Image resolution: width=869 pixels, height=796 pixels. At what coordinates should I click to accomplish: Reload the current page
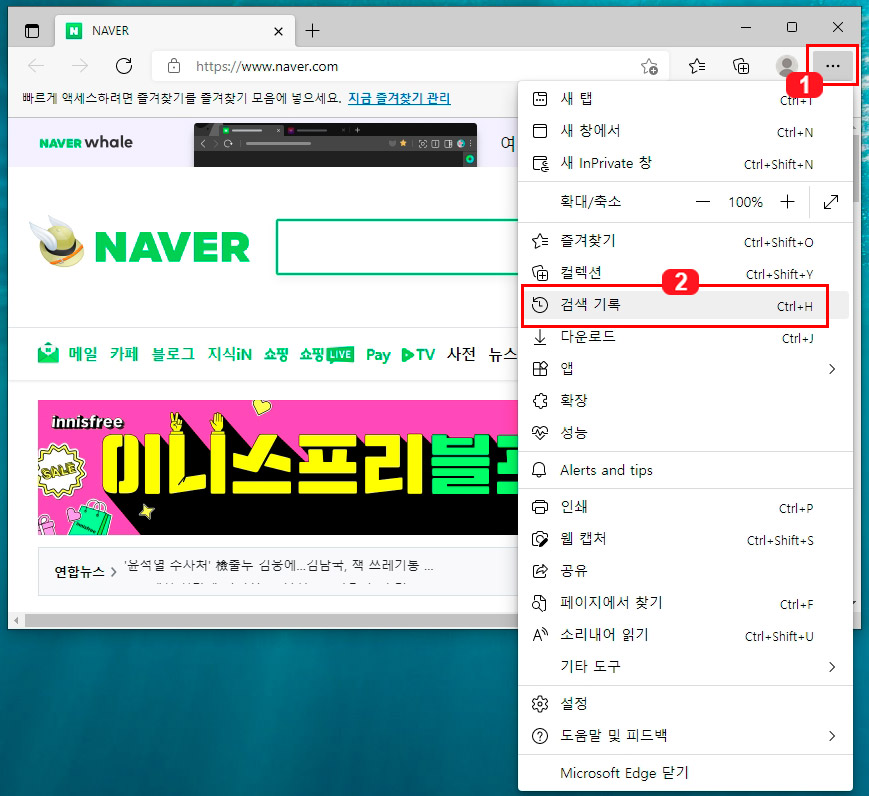coord(124,66)
